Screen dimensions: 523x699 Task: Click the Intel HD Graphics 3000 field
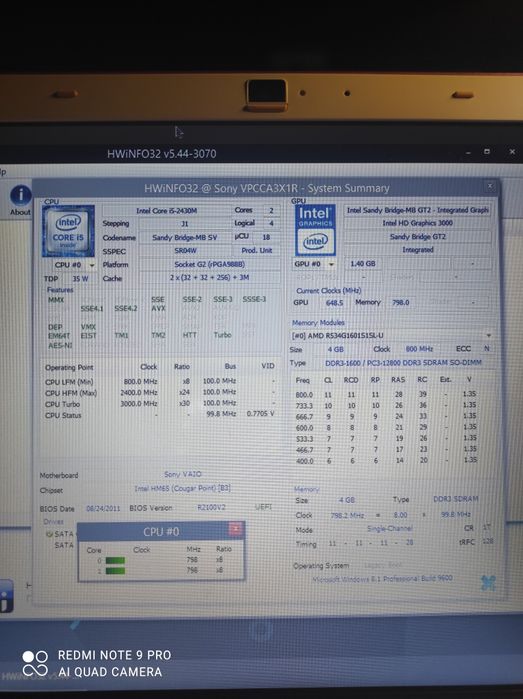pos(417,223)
